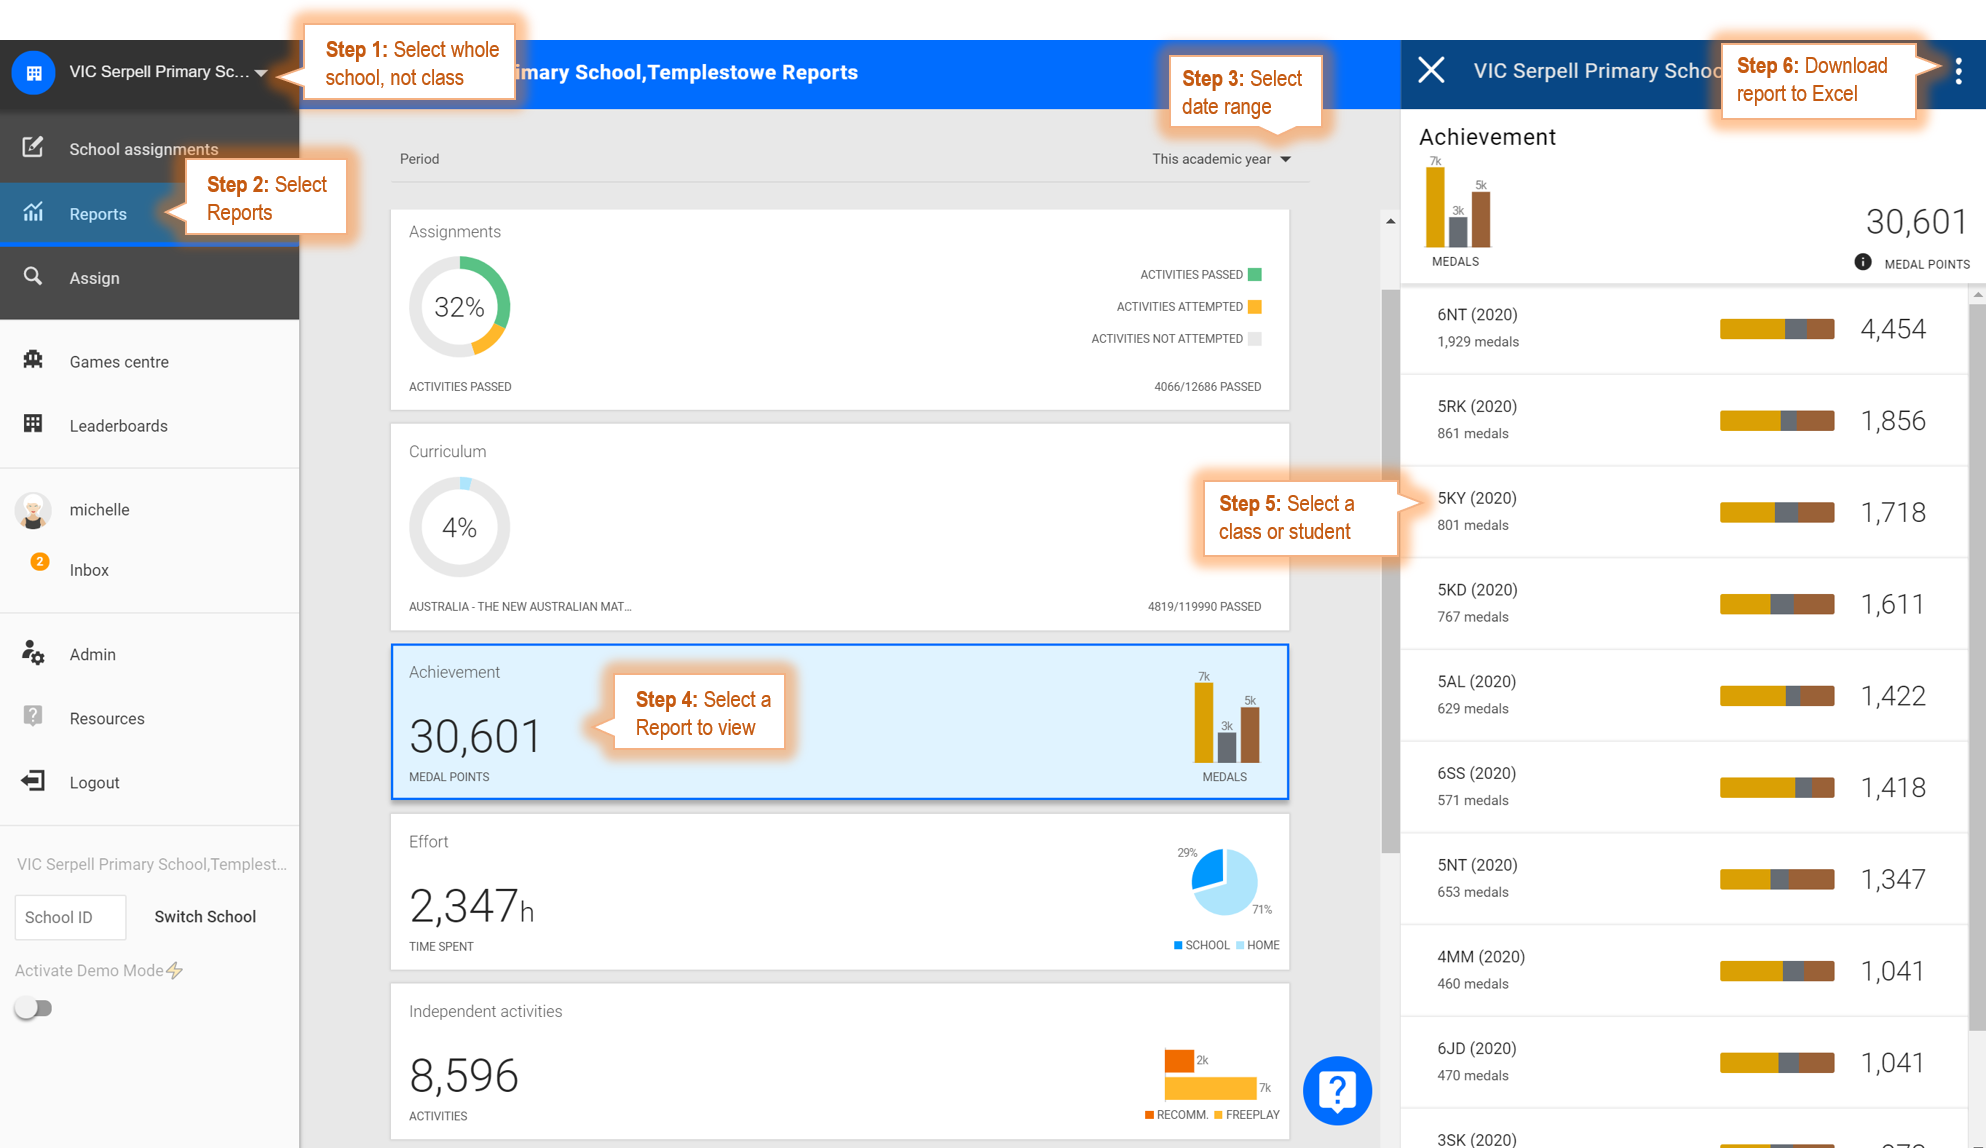Open the school selector dropdown arrow
This screenshot has width=1986, height=1148.
pyautogui.click(x=261, y=73)
